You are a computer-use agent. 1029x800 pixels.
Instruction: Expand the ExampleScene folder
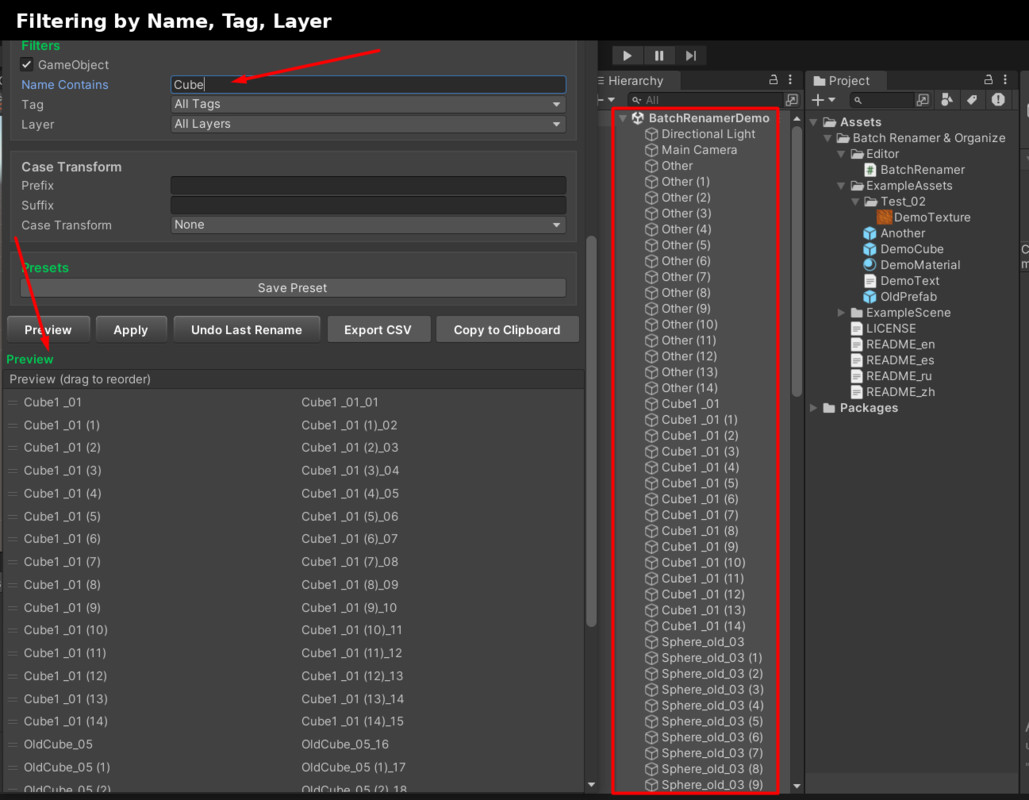tap(841, 312)
